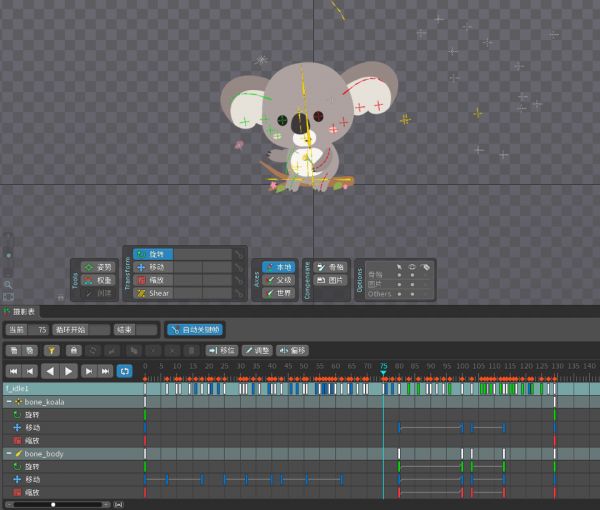Click the 循环开始 loop start field

click(x=81, y=329)
